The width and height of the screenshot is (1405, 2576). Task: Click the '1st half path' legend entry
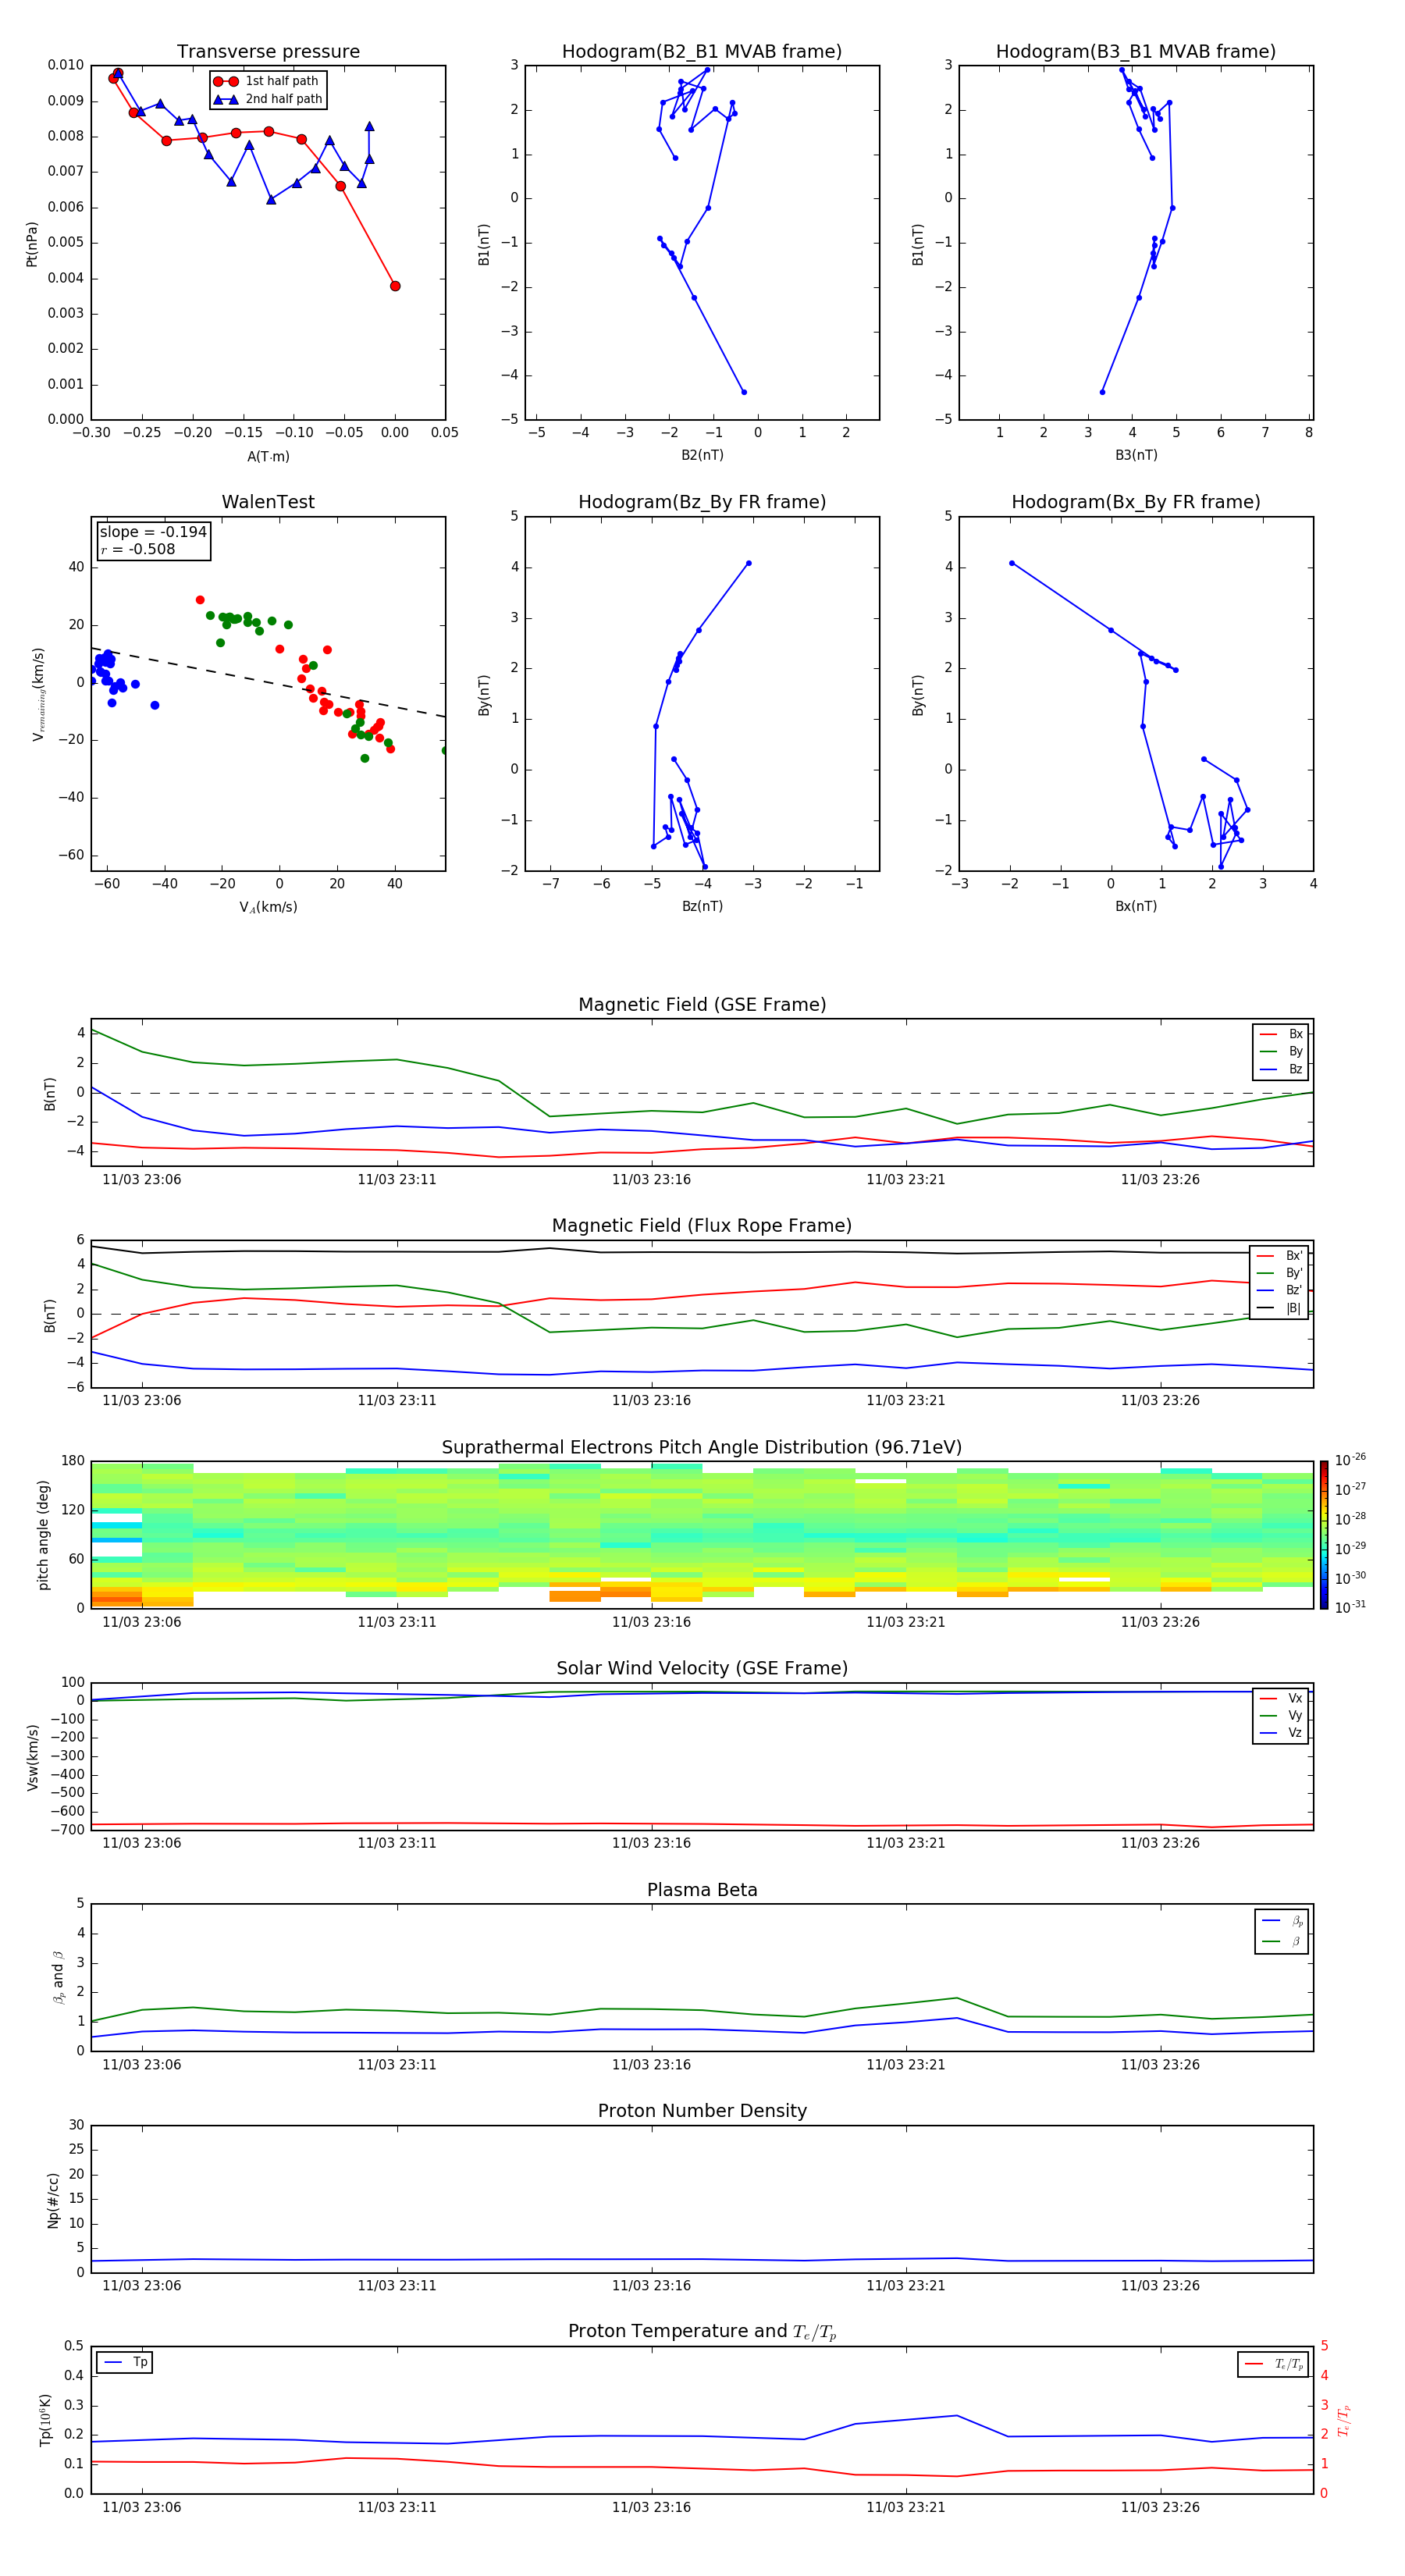coord(267,81)
